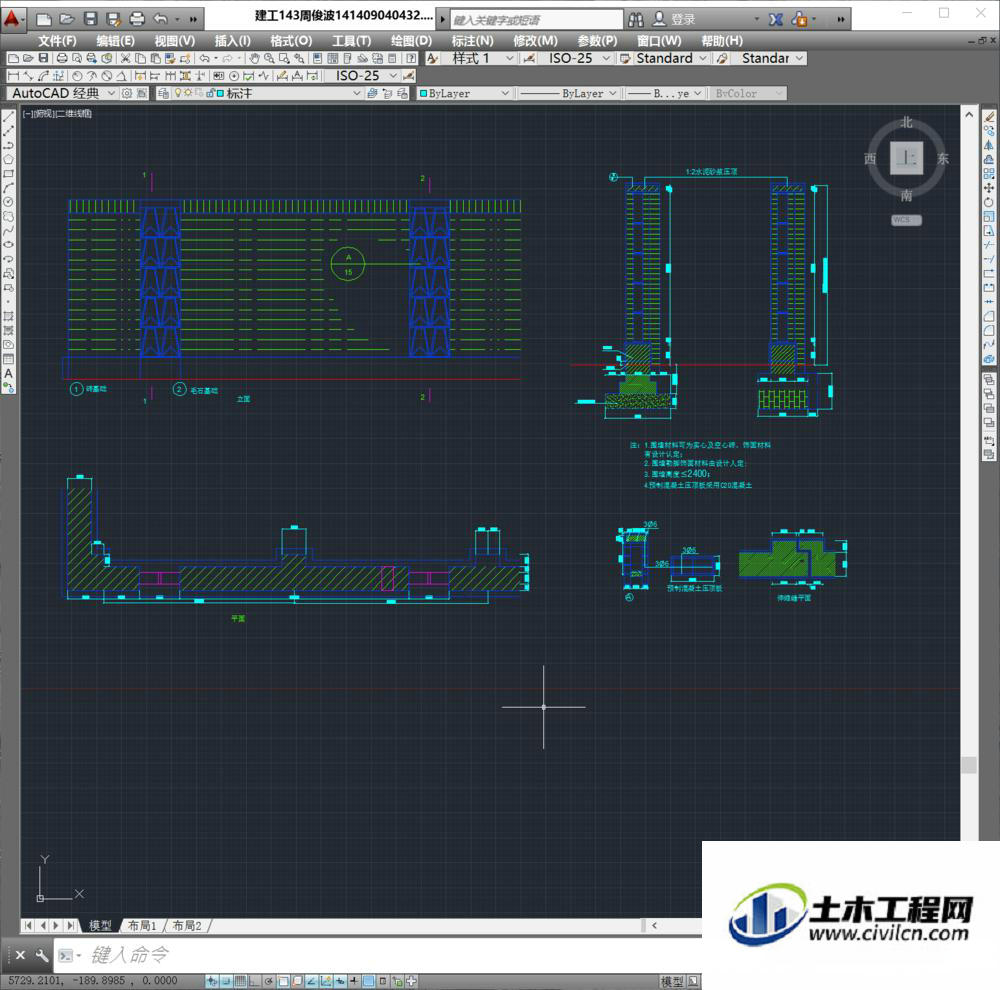Open the ISO-25 dimension style dropdown, top row
1000x990 pixels.
[x=577, y=58]
